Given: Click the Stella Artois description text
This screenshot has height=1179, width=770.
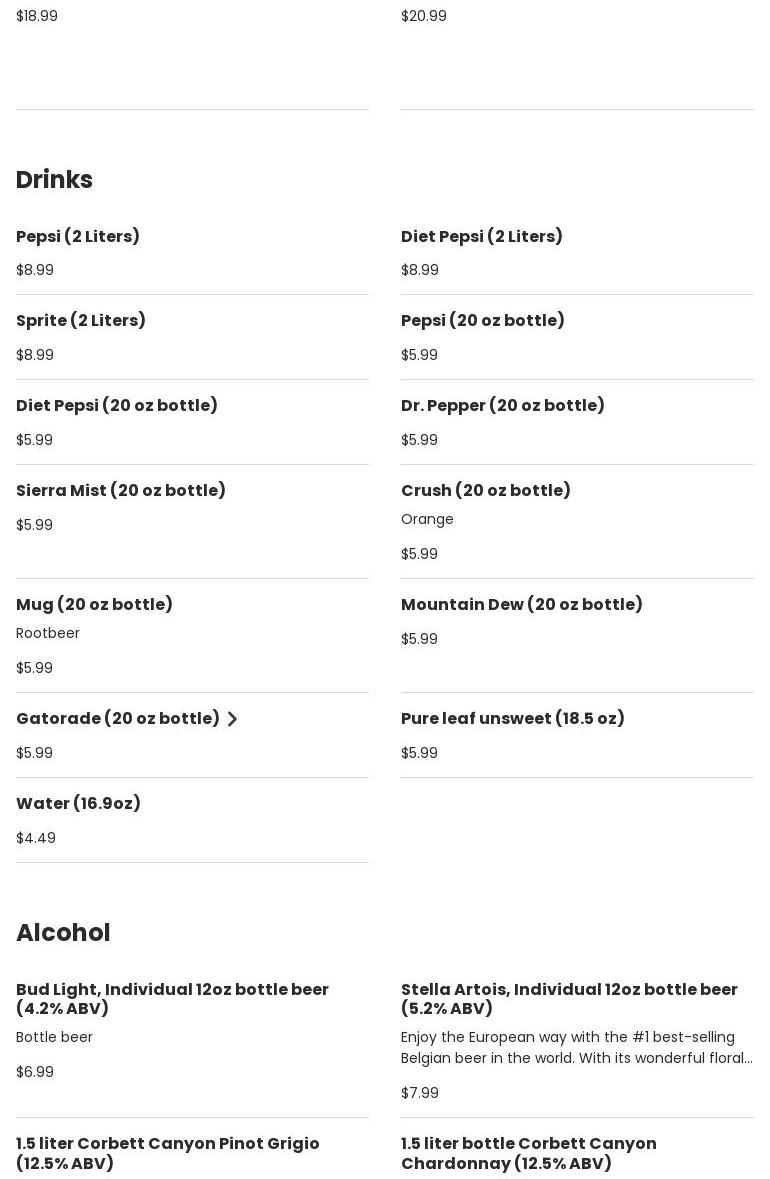Looking at the screenshot, I should tap(576, 1048).
